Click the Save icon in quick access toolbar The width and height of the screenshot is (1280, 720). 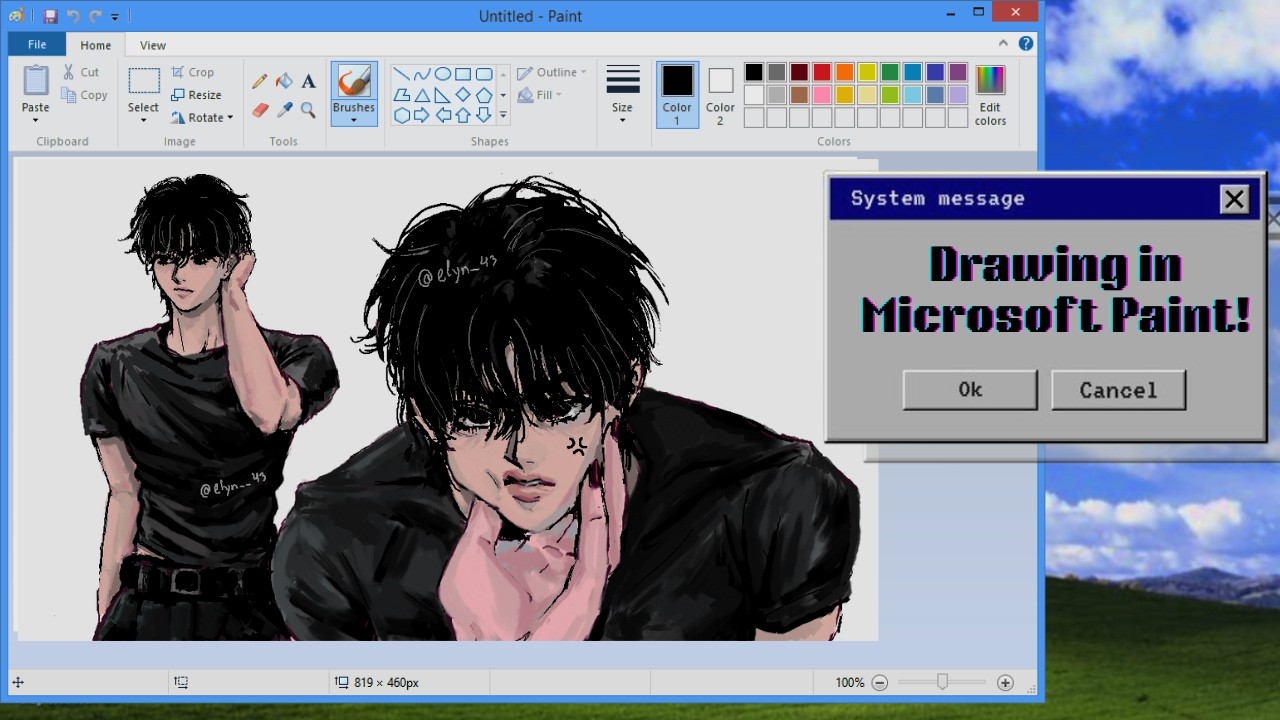pos(50,16)
